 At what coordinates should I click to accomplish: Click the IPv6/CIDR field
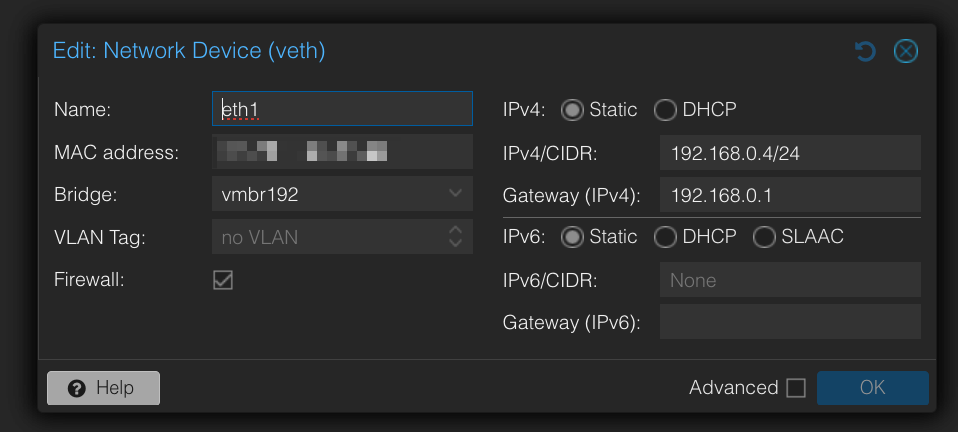pos(789,280)
